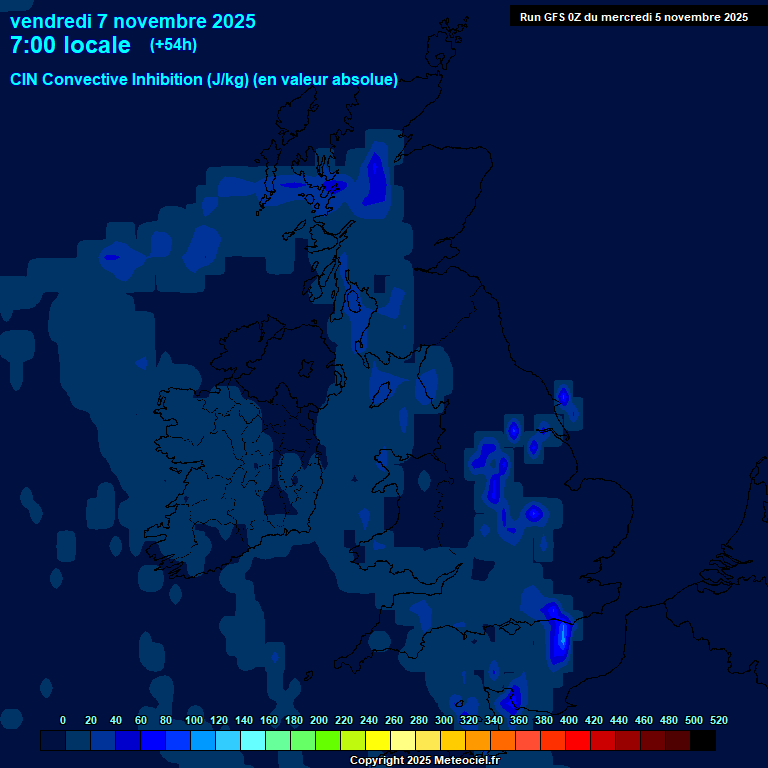
Task: Click the (+54h) forecast offset label
Action: tap(173, 45)
